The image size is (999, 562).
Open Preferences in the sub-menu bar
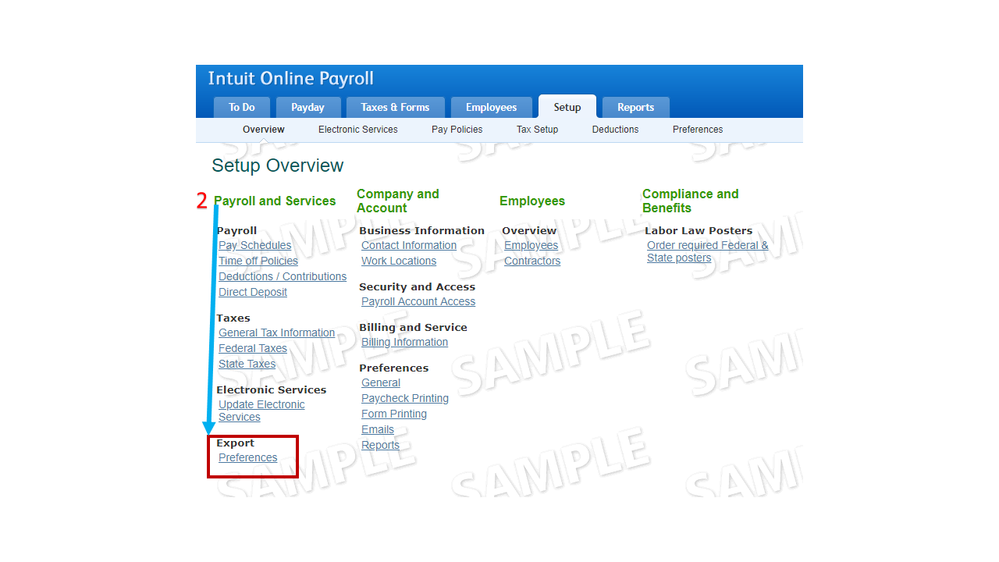(x=698, y=129)
